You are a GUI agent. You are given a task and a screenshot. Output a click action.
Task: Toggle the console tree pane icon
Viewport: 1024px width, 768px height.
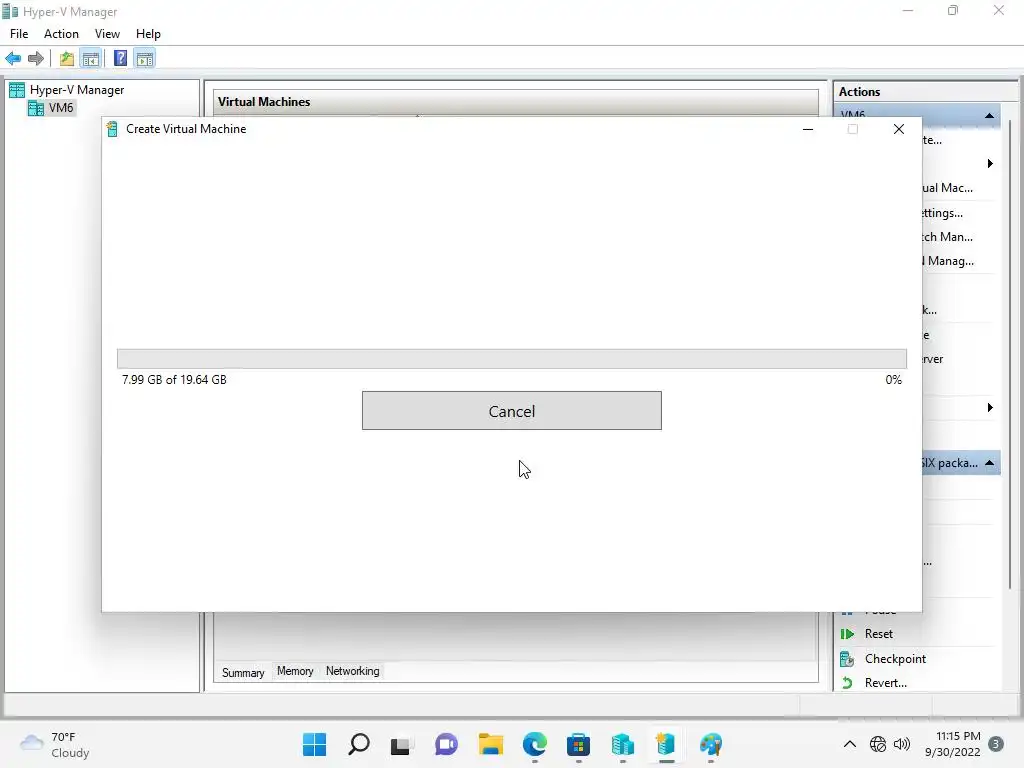tap(91, 59)
